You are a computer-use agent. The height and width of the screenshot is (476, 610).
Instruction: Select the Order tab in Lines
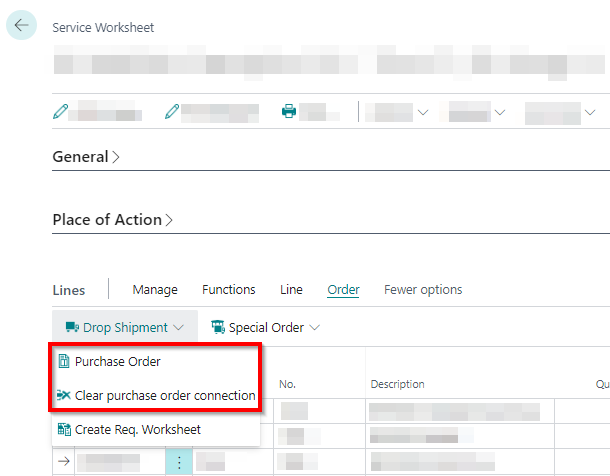343,290
